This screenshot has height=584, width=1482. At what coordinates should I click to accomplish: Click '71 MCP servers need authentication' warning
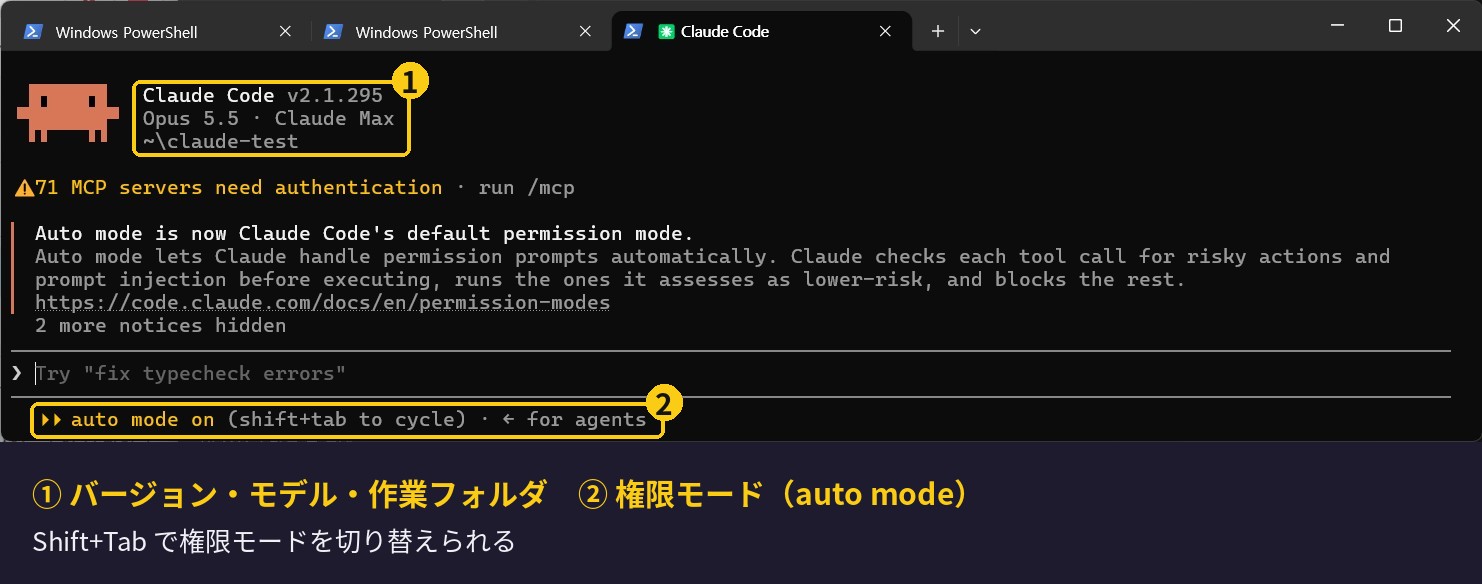pos(239,188)
